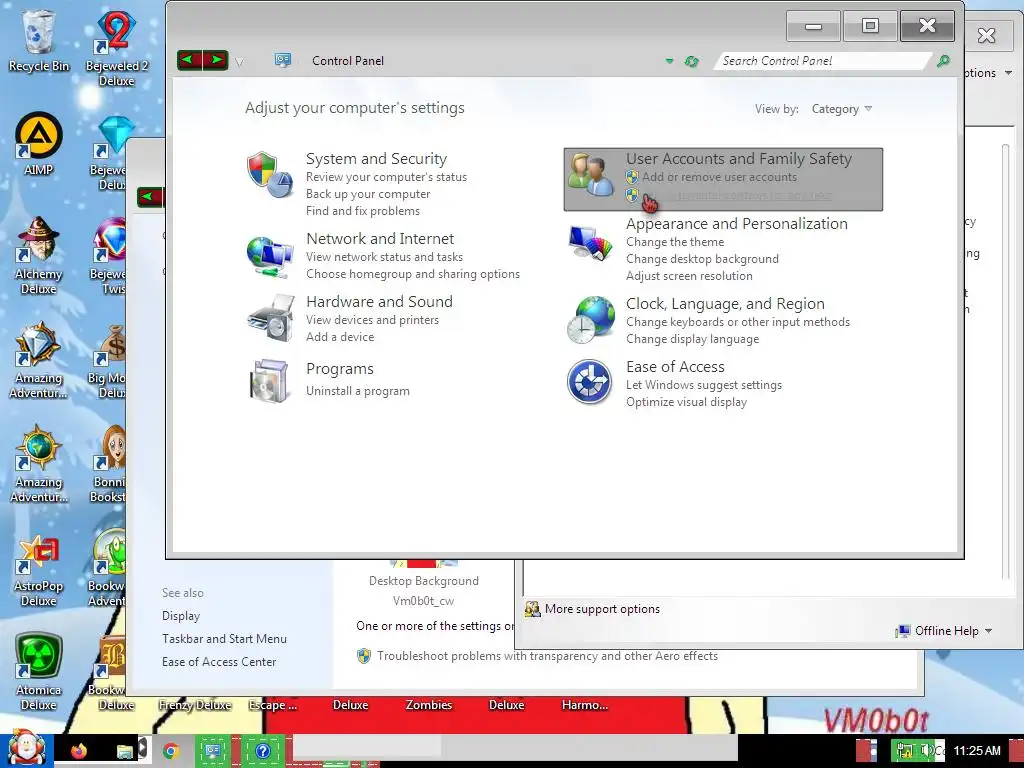
Task: Launch AIMP from desktop
Action: [39, 144]
